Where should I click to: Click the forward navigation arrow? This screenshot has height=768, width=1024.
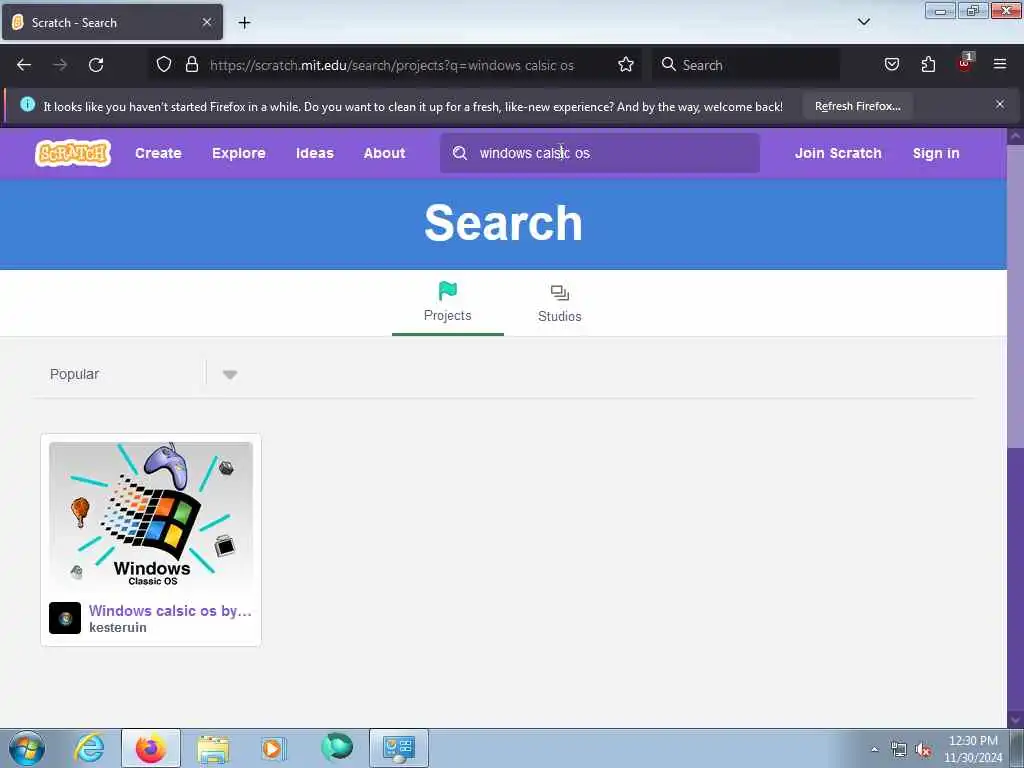tap(60, 65)
